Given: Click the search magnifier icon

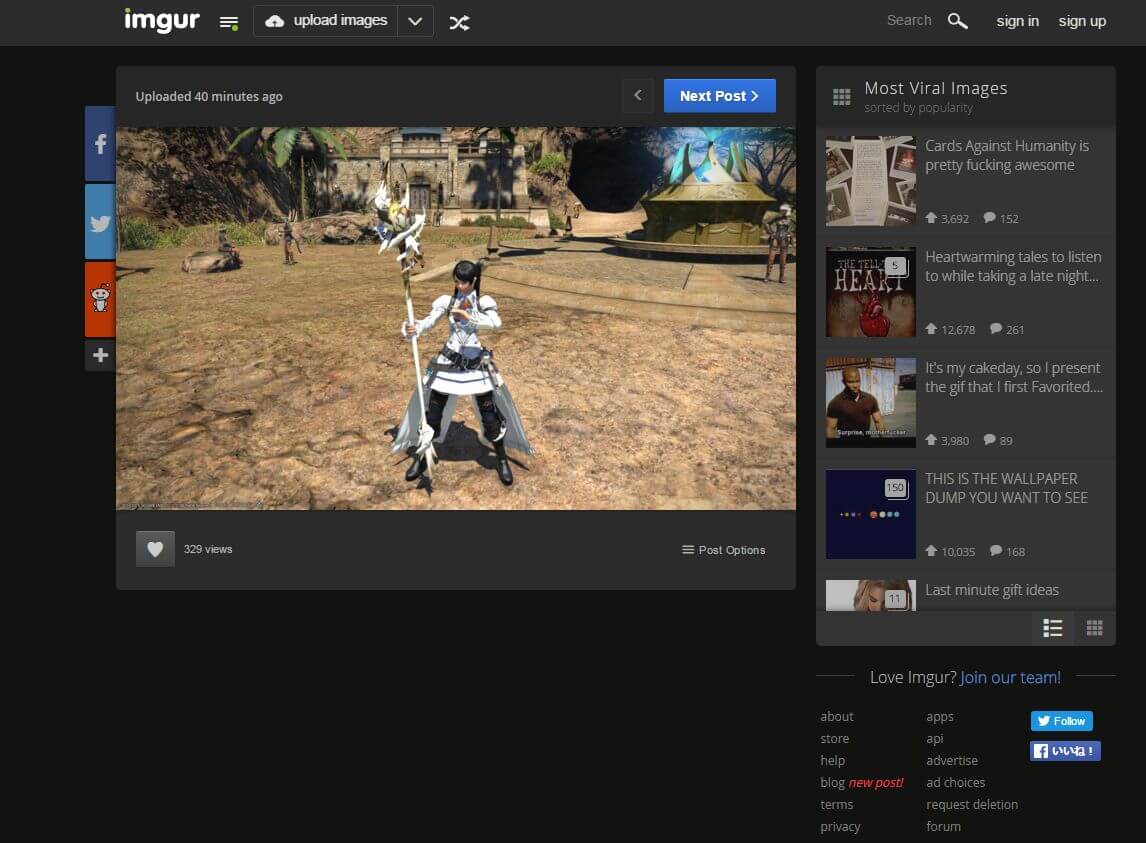Looking at the screenshot, I should coord(957,21).
